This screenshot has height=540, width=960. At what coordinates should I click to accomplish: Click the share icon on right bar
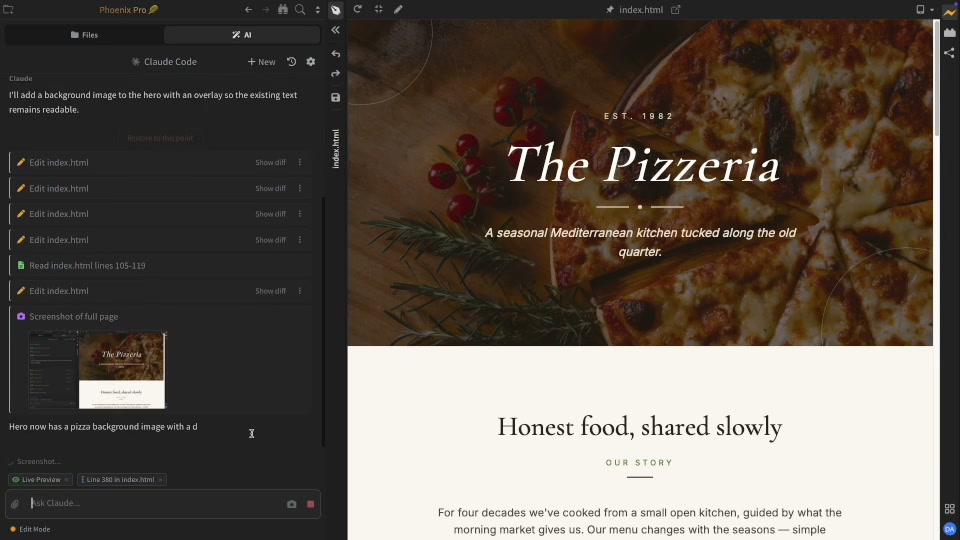[950, 53]
